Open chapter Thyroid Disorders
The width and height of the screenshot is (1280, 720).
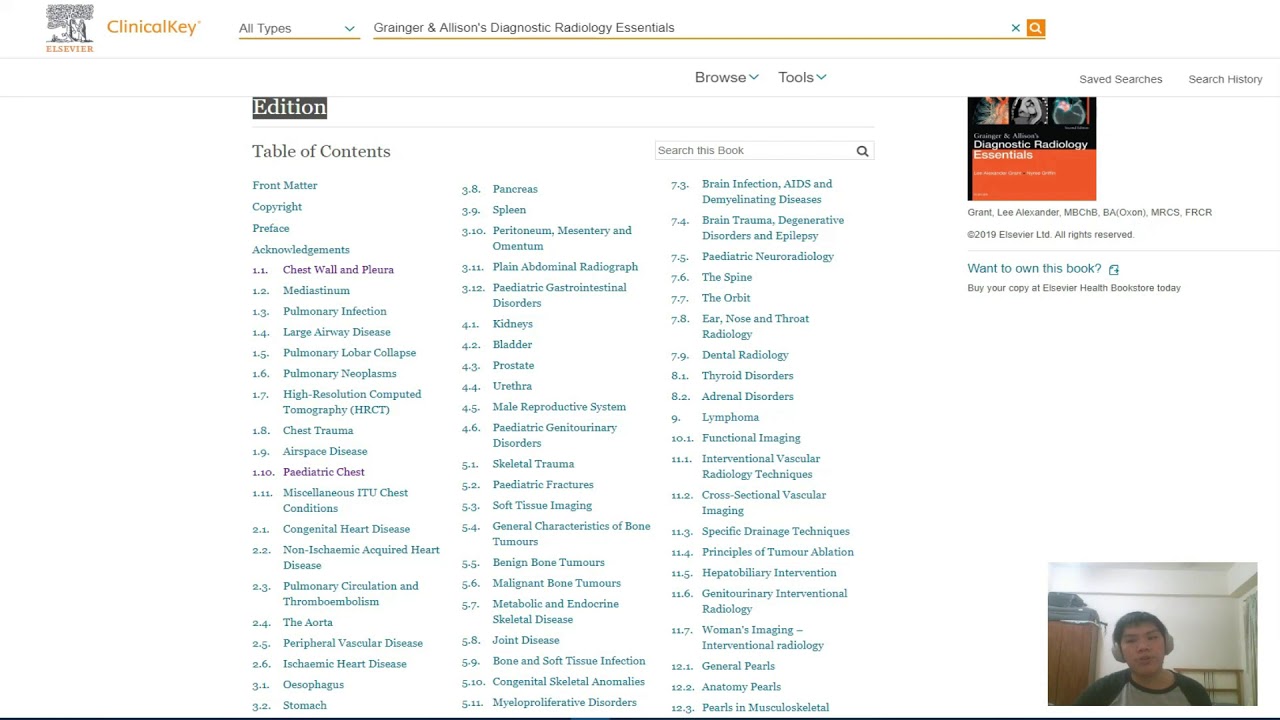[x=747, y=376]
